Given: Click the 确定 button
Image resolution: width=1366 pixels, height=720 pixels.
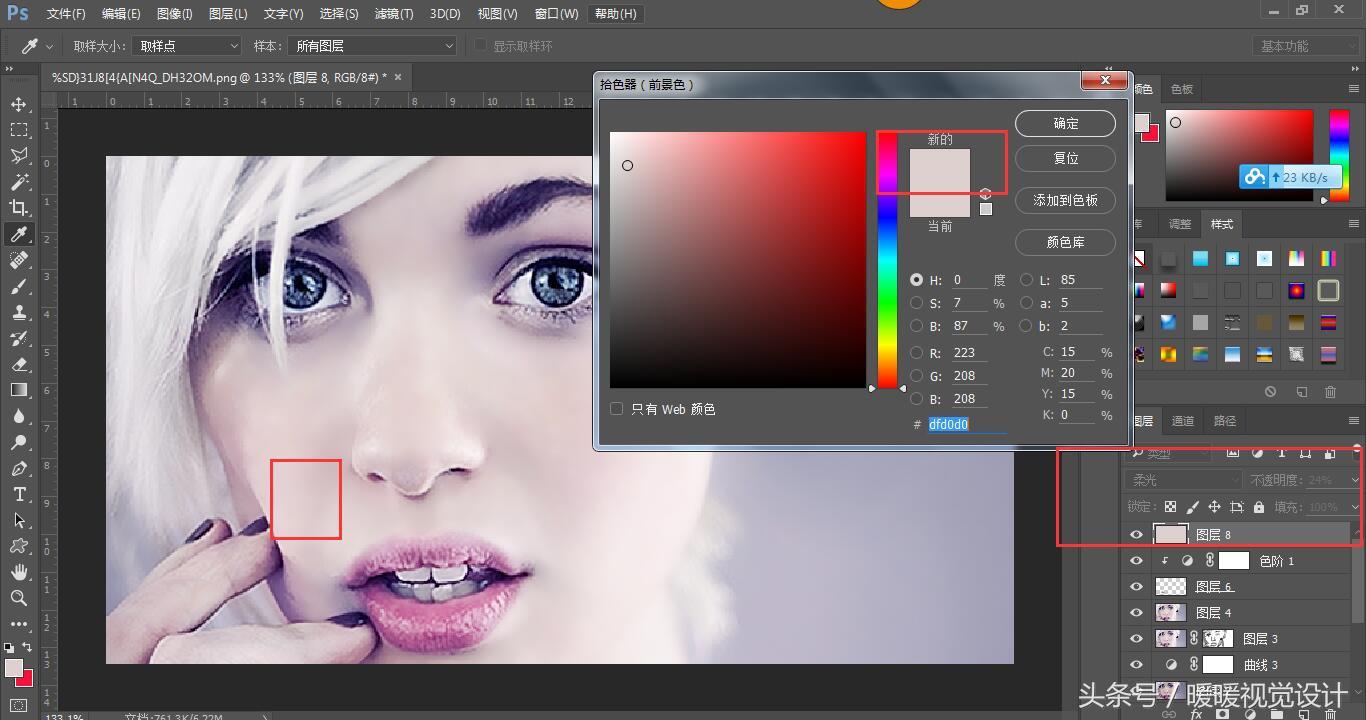Looking at the screenshot, I should (1066, 124).
